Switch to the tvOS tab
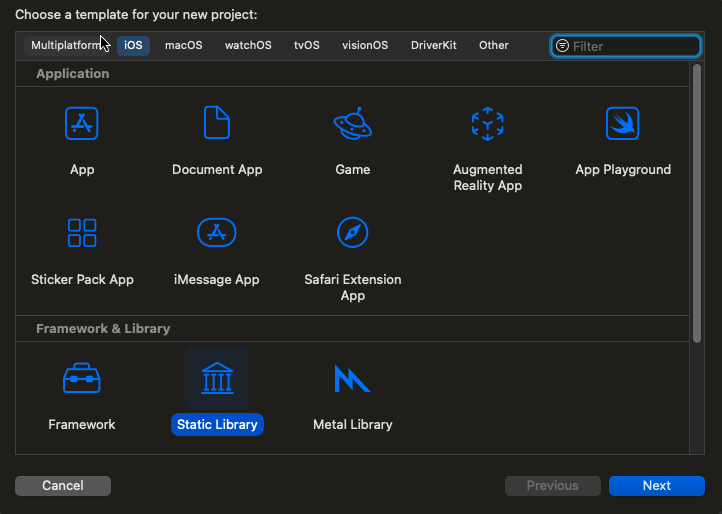Image resolution: width=722 pixels, height=514 pixels. coord(307,46)
